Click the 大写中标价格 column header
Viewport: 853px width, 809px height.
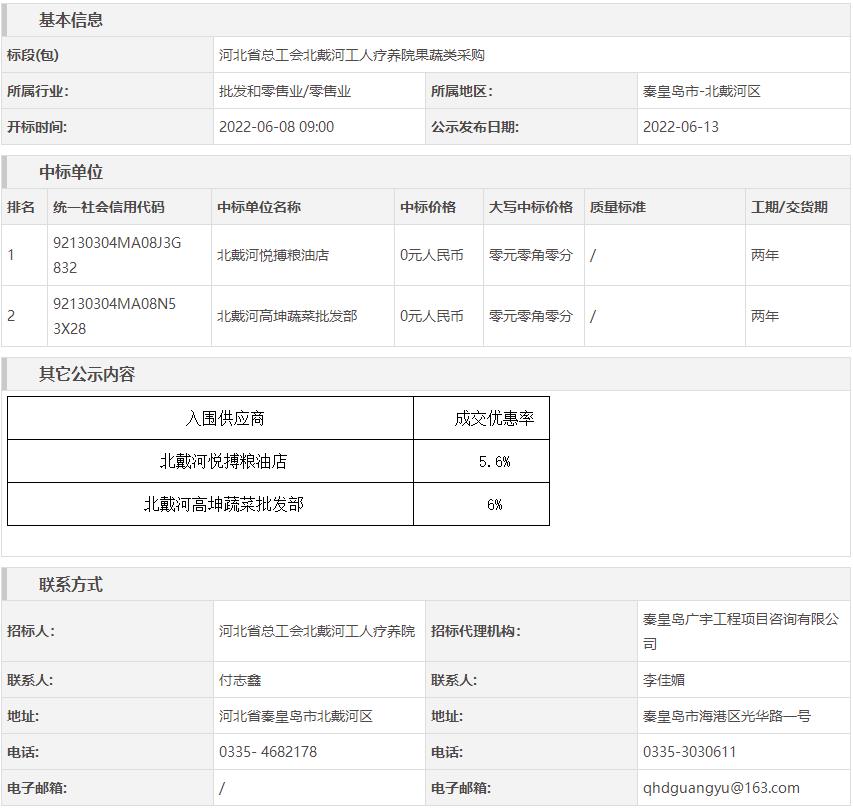point(530,207)
